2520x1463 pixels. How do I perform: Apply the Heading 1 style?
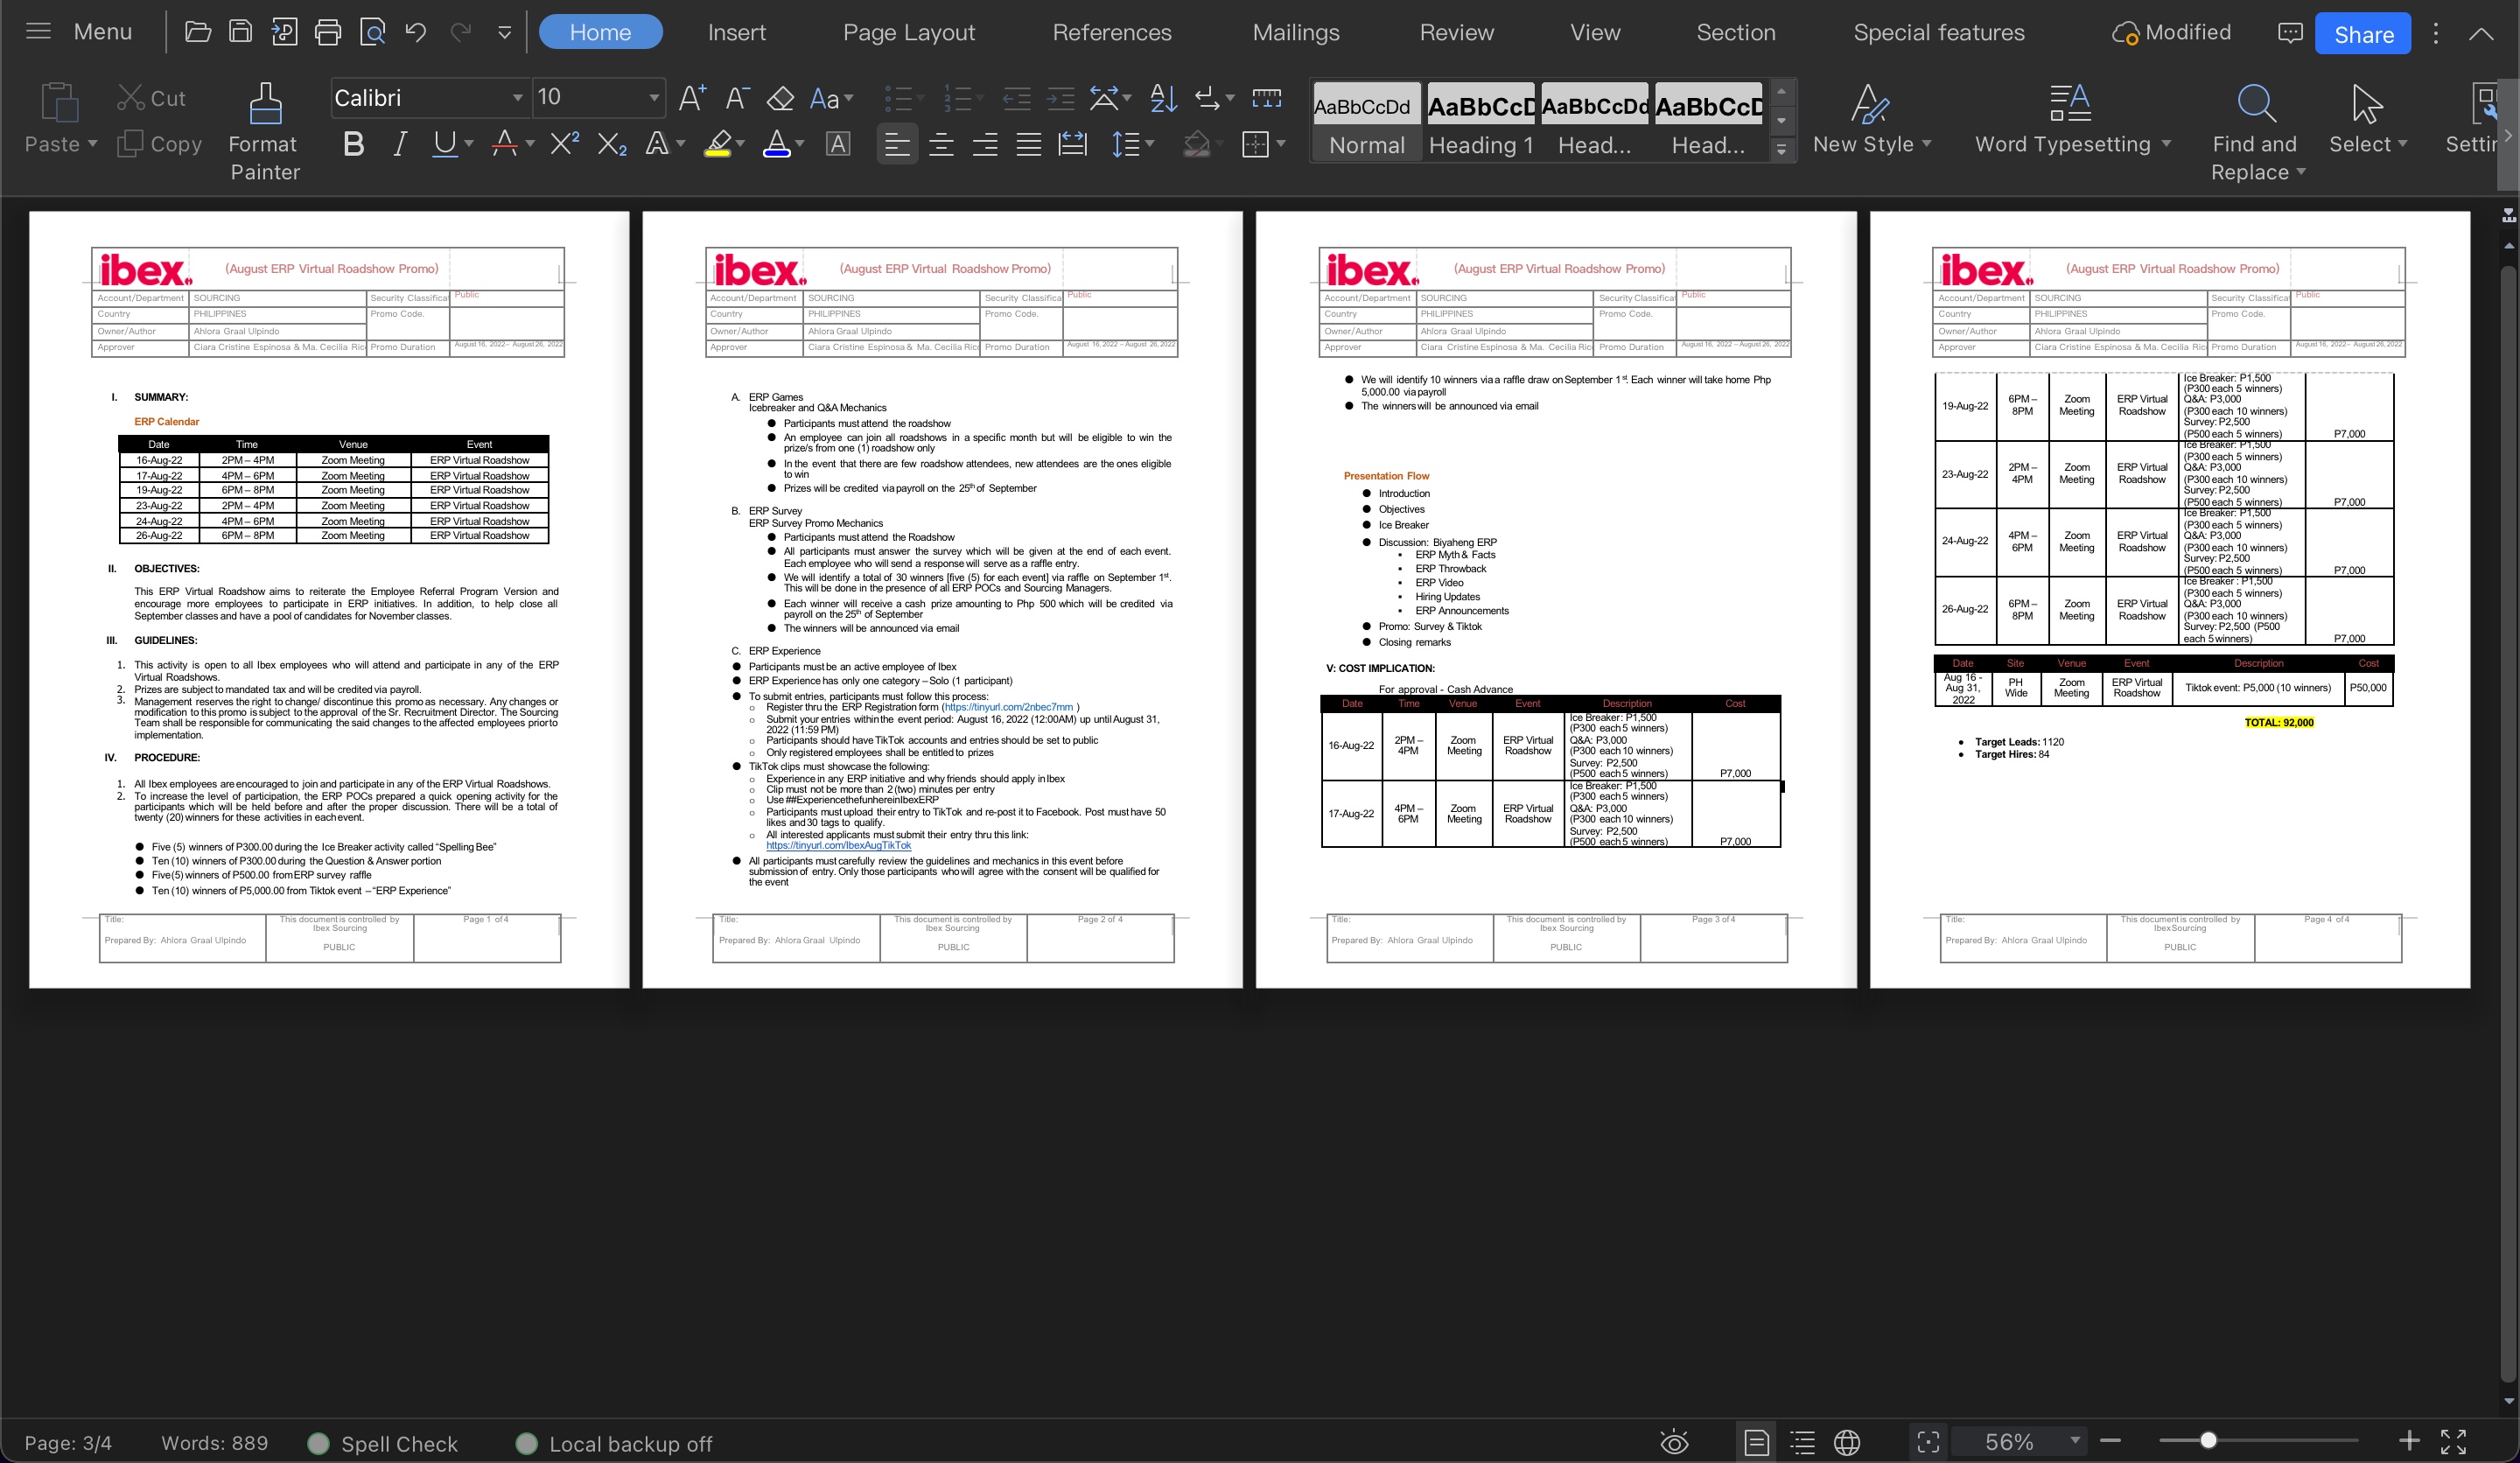point(1480,121)
